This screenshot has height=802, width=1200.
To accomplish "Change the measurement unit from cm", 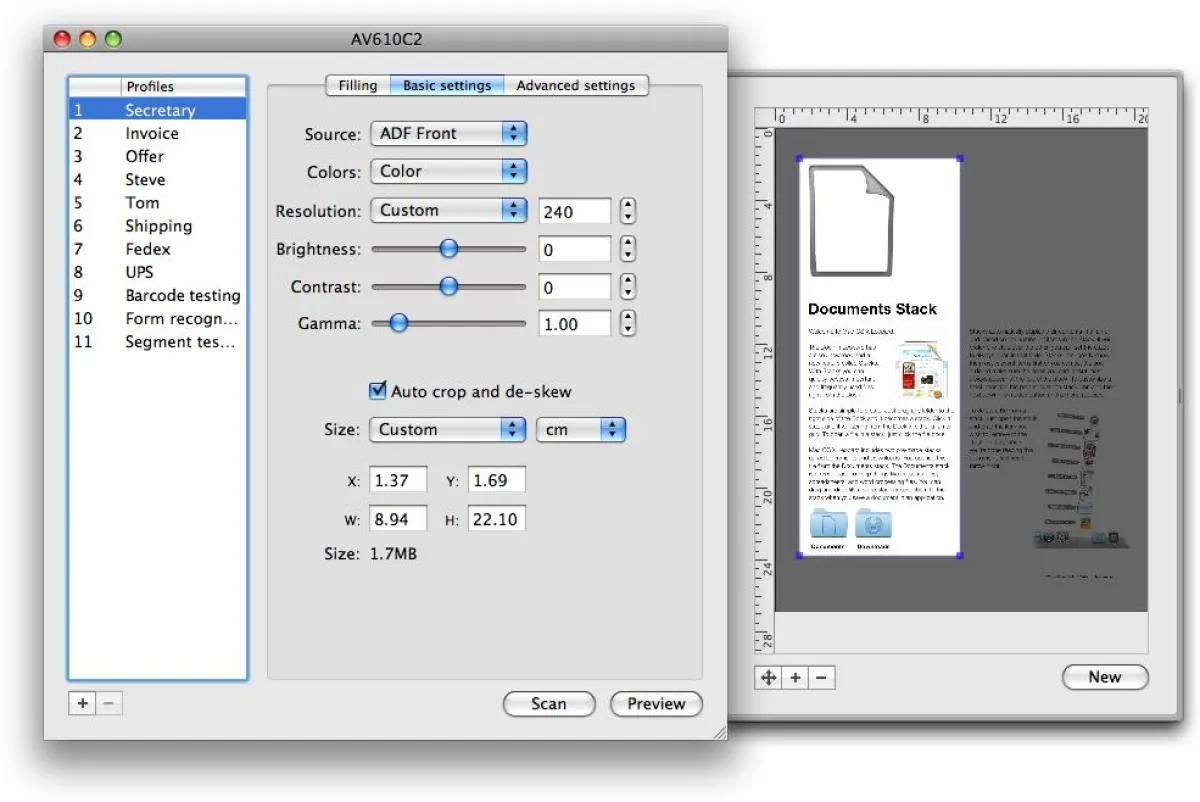I will coord(581,429).
